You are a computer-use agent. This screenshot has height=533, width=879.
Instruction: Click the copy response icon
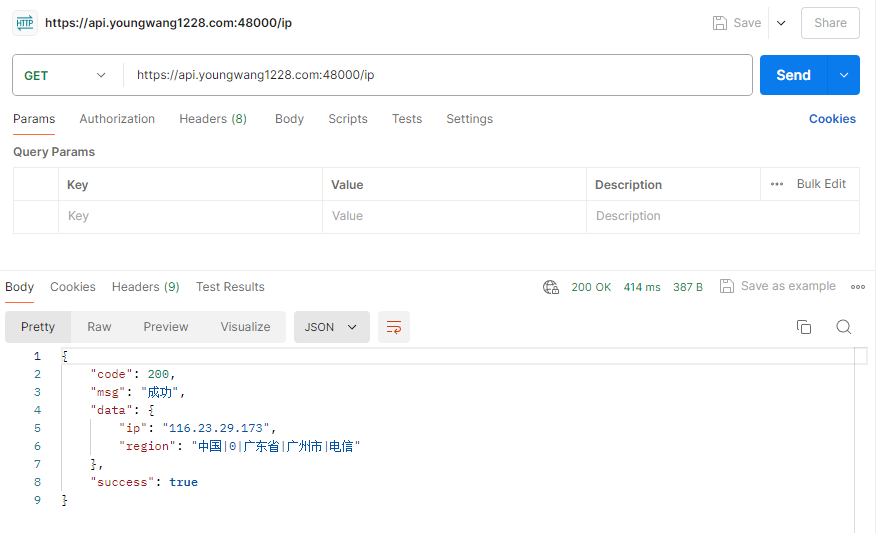(x=804, y=327)
